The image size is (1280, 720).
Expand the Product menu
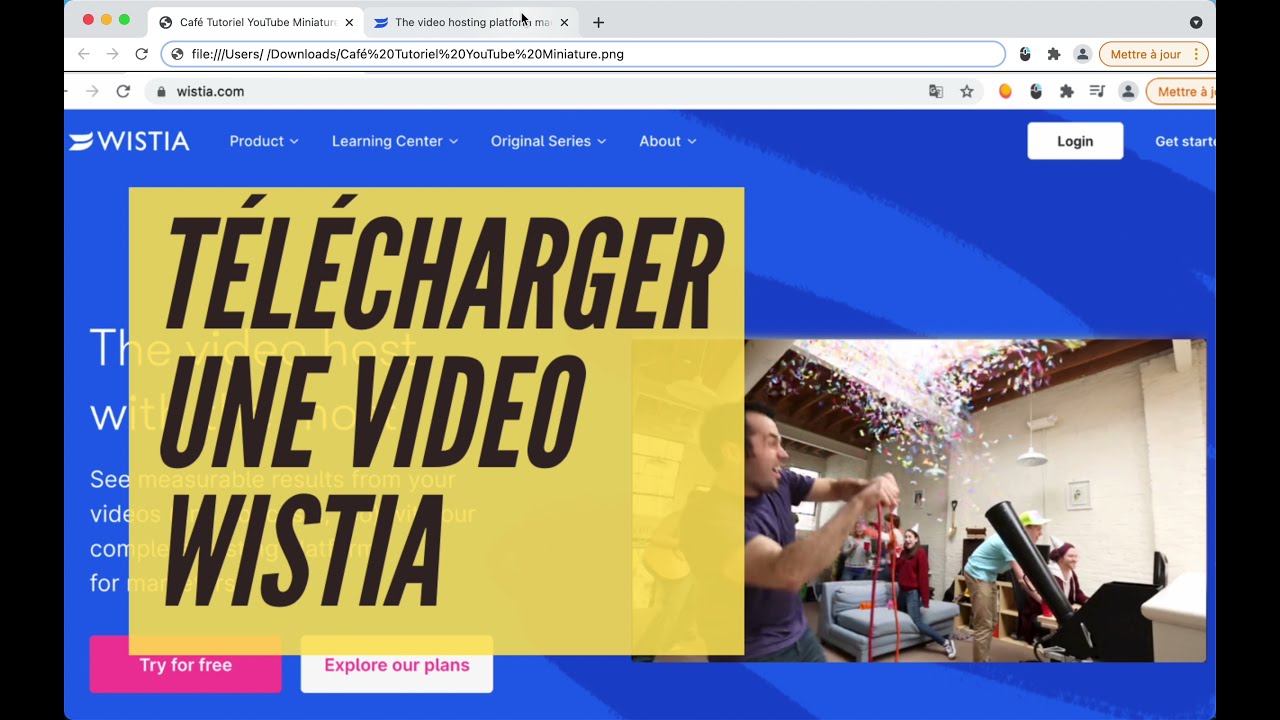pos(264,141)
